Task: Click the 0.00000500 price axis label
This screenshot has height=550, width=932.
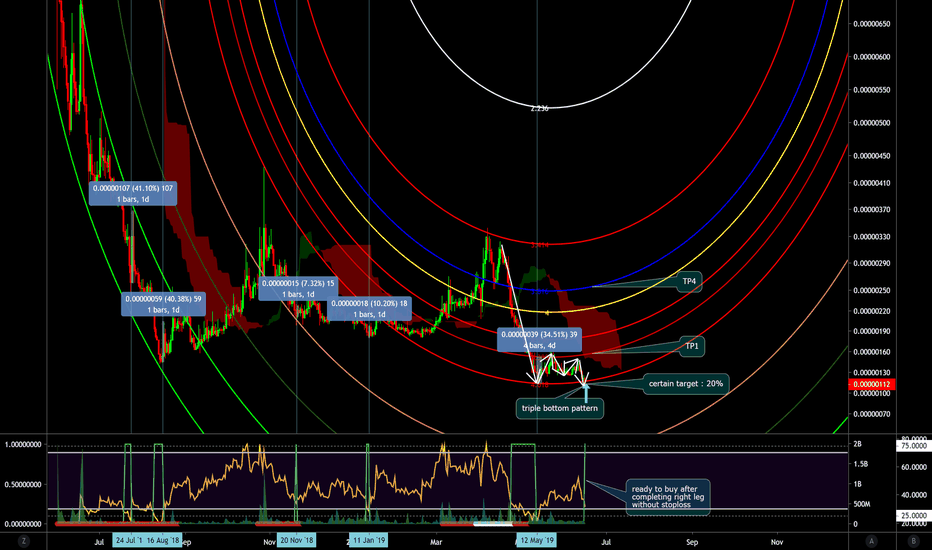Action: 871,123
